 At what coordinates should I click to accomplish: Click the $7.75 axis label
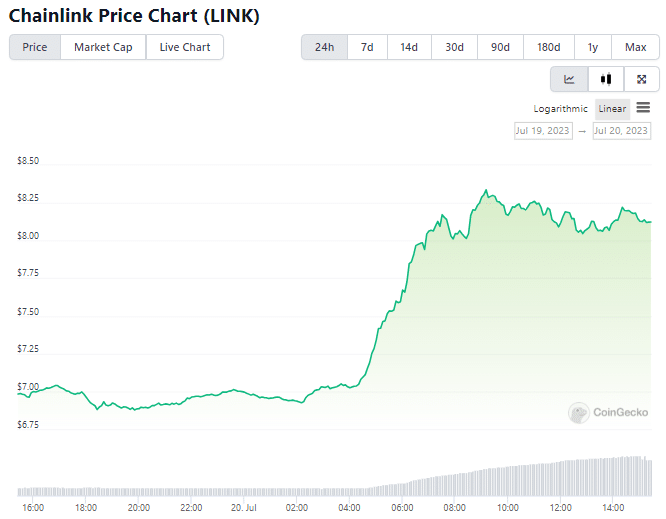(28, 273)
